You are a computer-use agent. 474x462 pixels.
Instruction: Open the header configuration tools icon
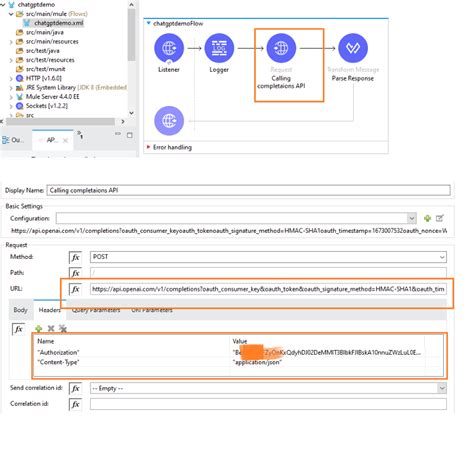coord(63,329)
